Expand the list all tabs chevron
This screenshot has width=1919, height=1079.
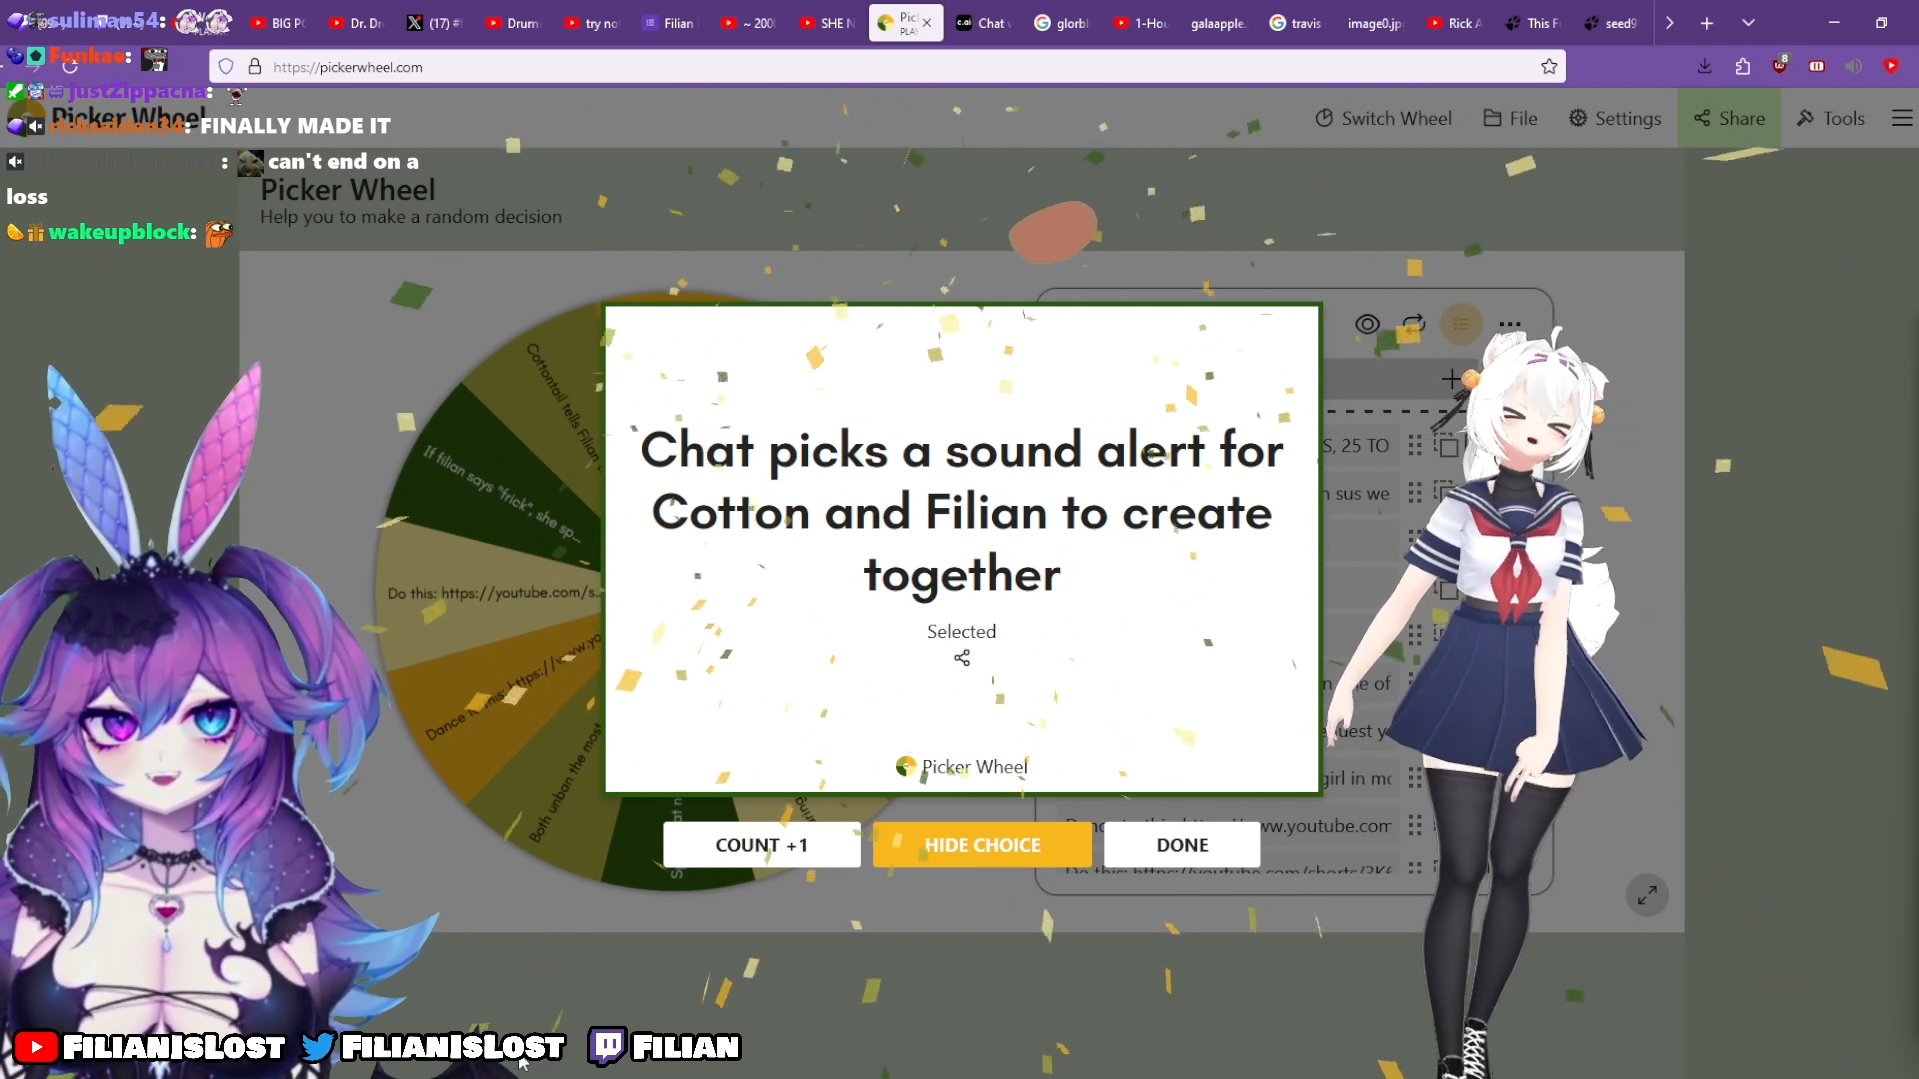point(1748,22)
